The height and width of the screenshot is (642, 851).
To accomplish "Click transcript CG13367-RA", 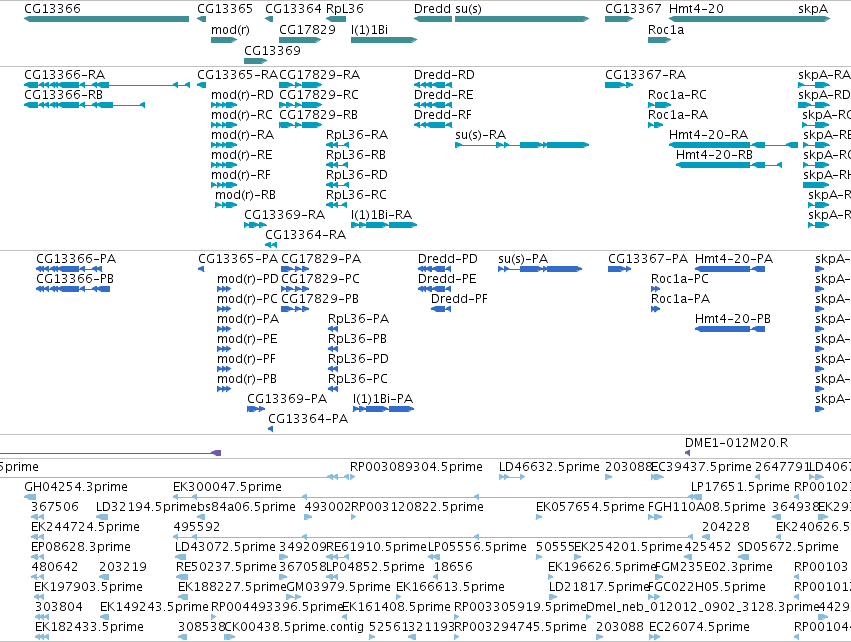I will (619, 85).
